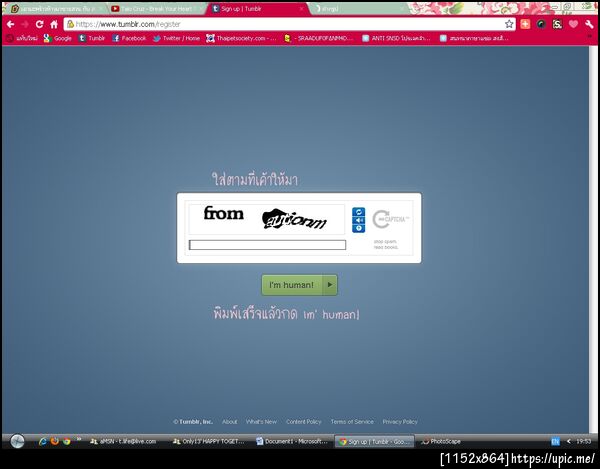This screenshot has width=600, height=469.
Task: Open the Content Policy footer link
Action: pos(303,422)
